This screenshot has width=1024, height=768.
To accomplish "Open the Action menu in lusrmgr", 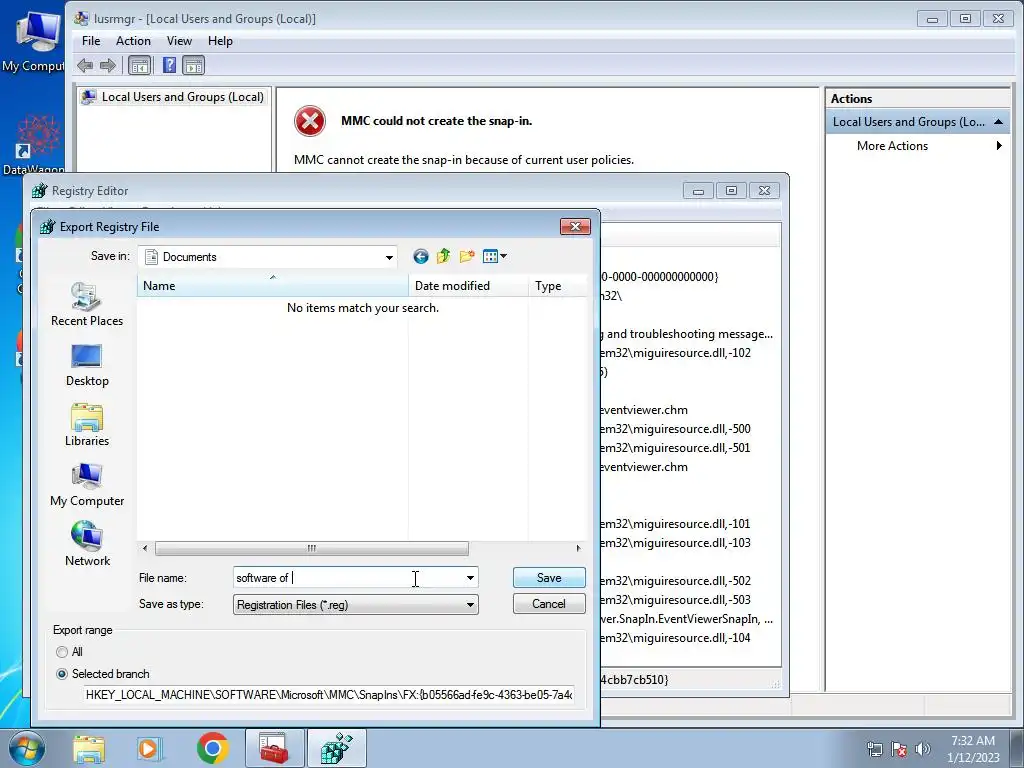I will tap(133, 40).
